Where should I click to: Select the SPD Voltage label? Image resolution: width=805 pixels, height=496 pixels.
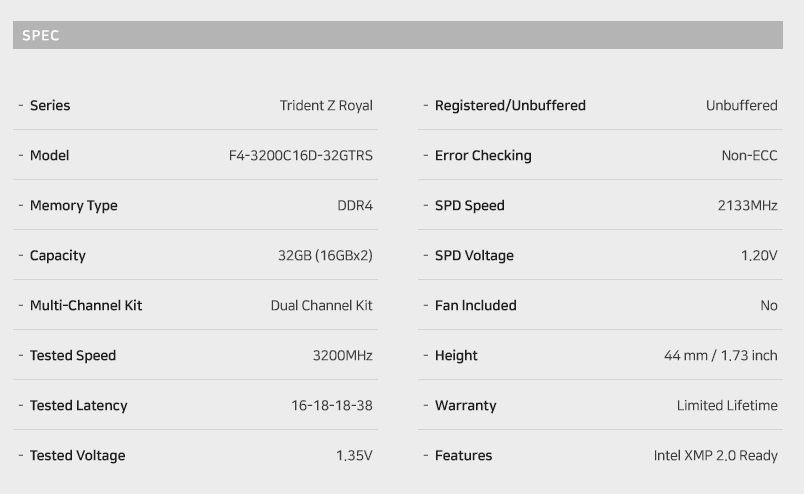[474, 255]
